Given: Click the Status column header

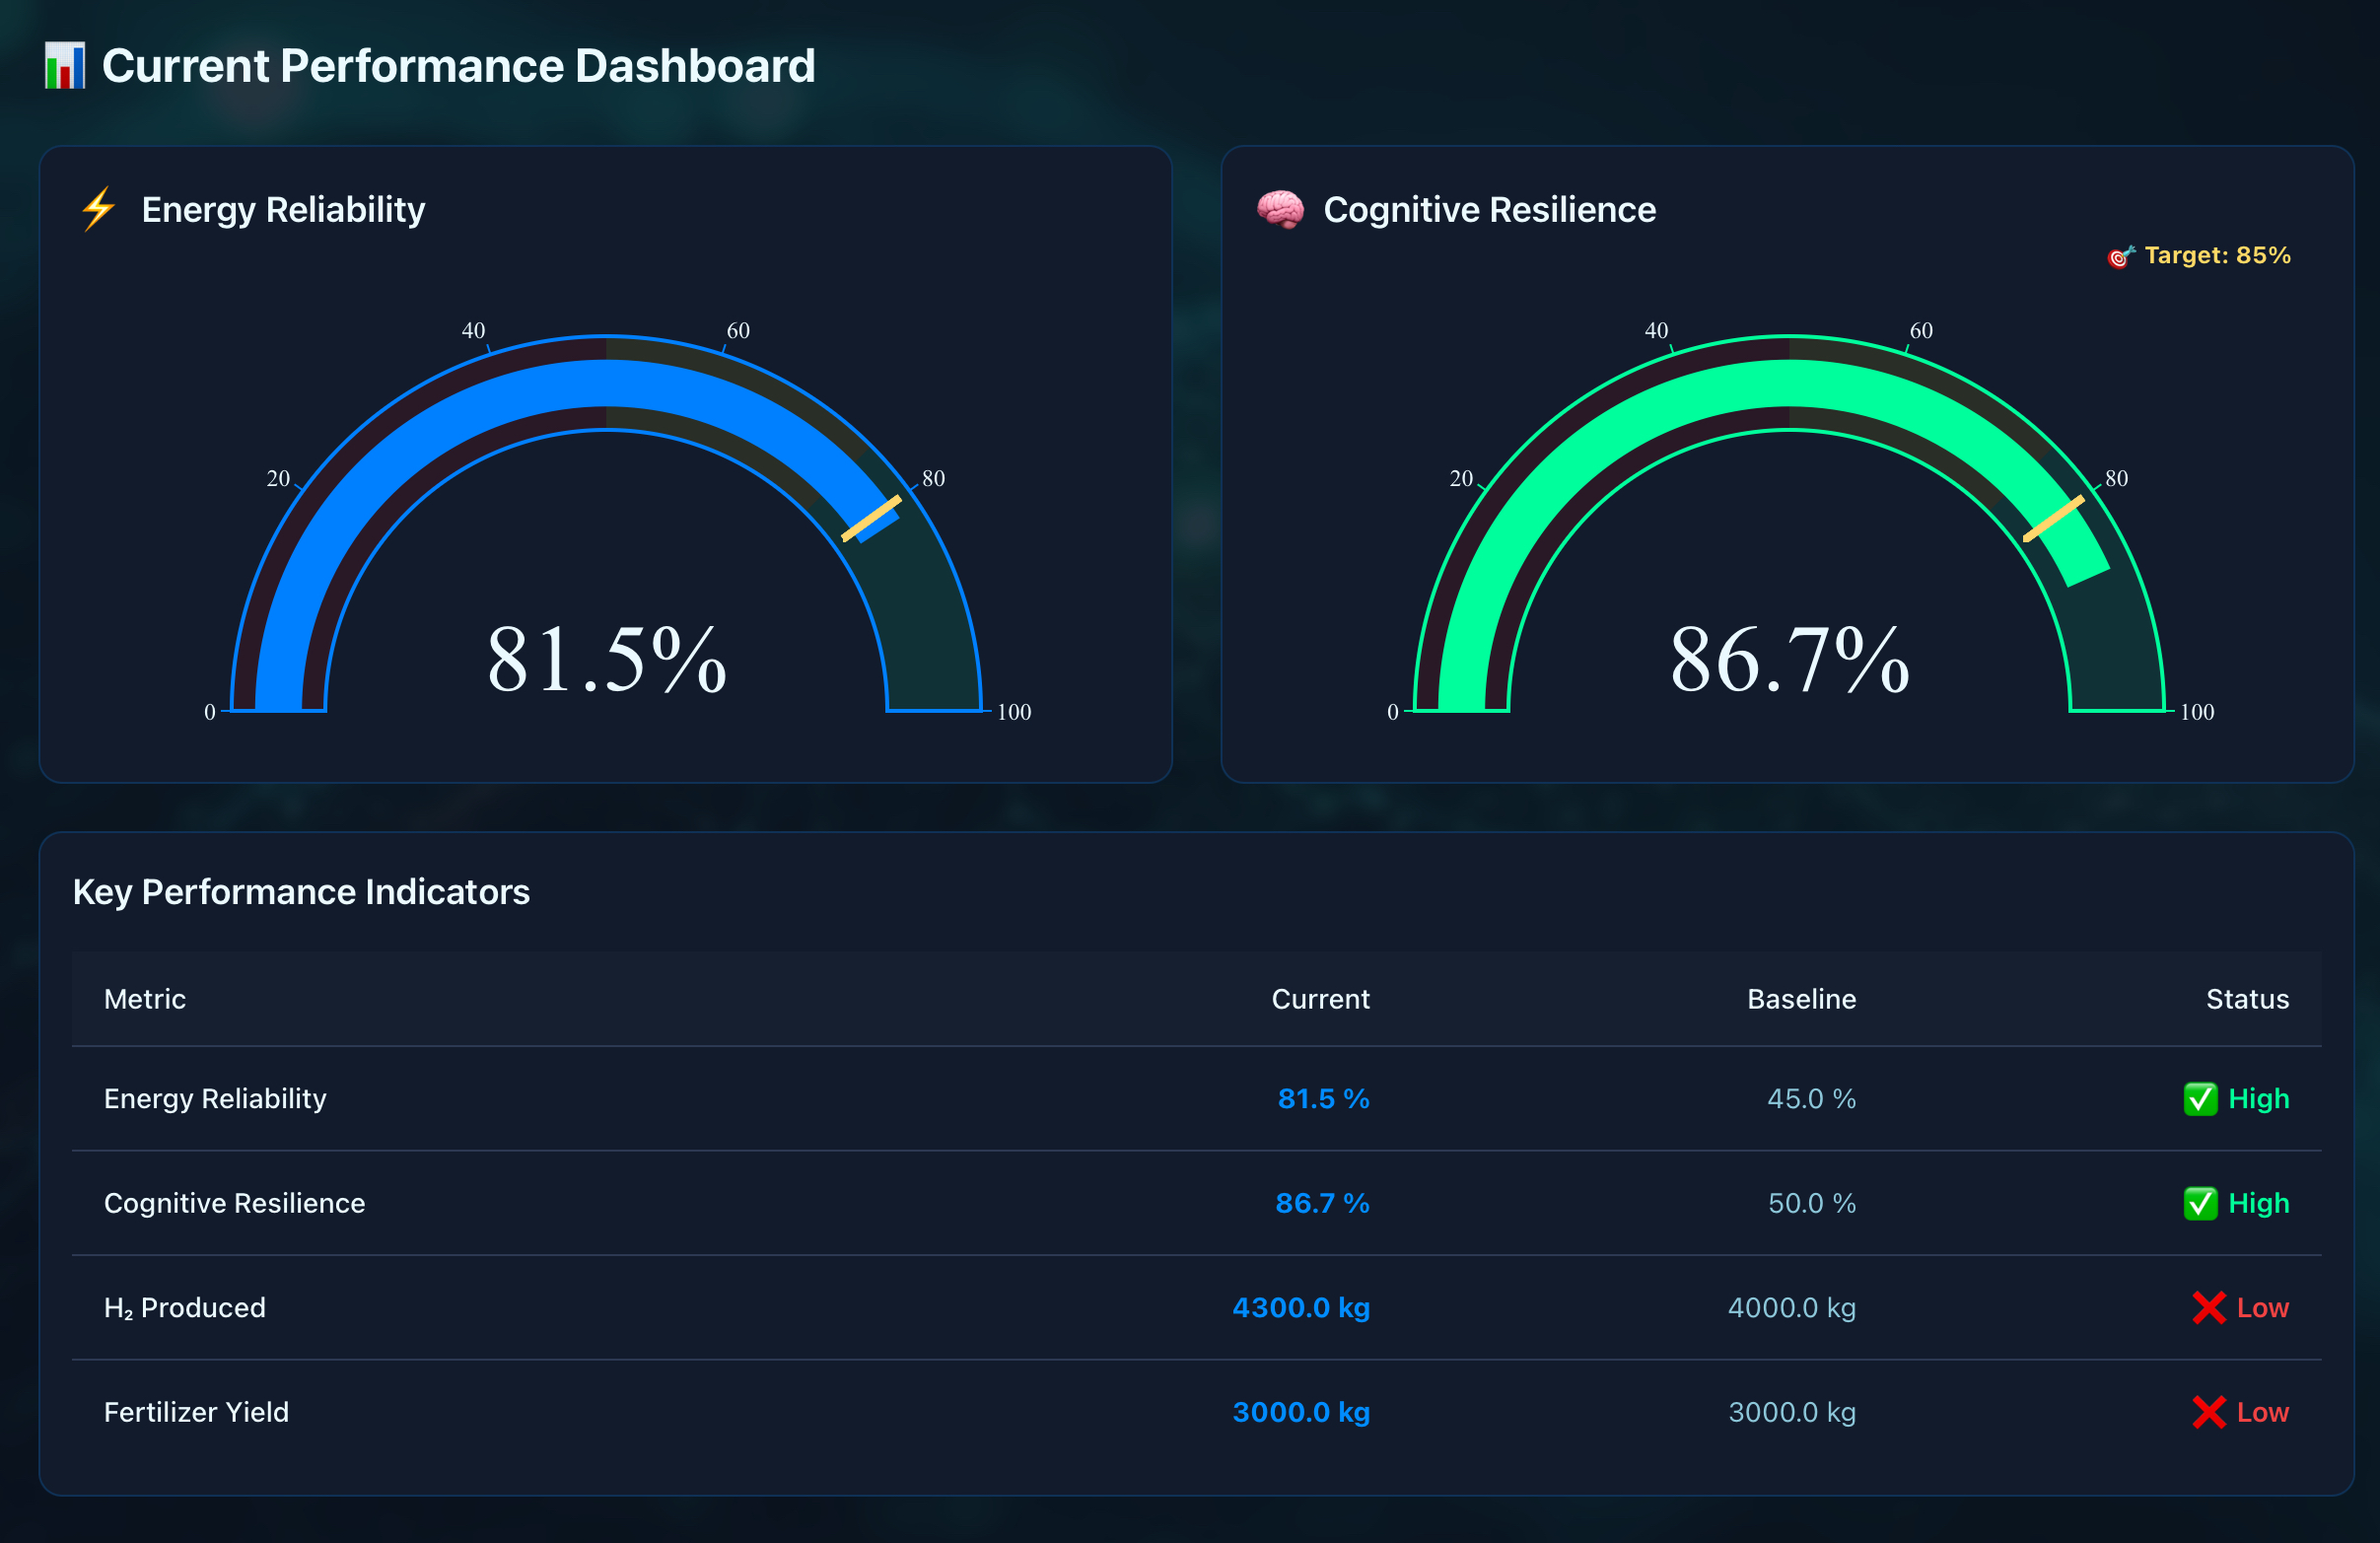Looking at the screenshot, I should (2247, 999).
